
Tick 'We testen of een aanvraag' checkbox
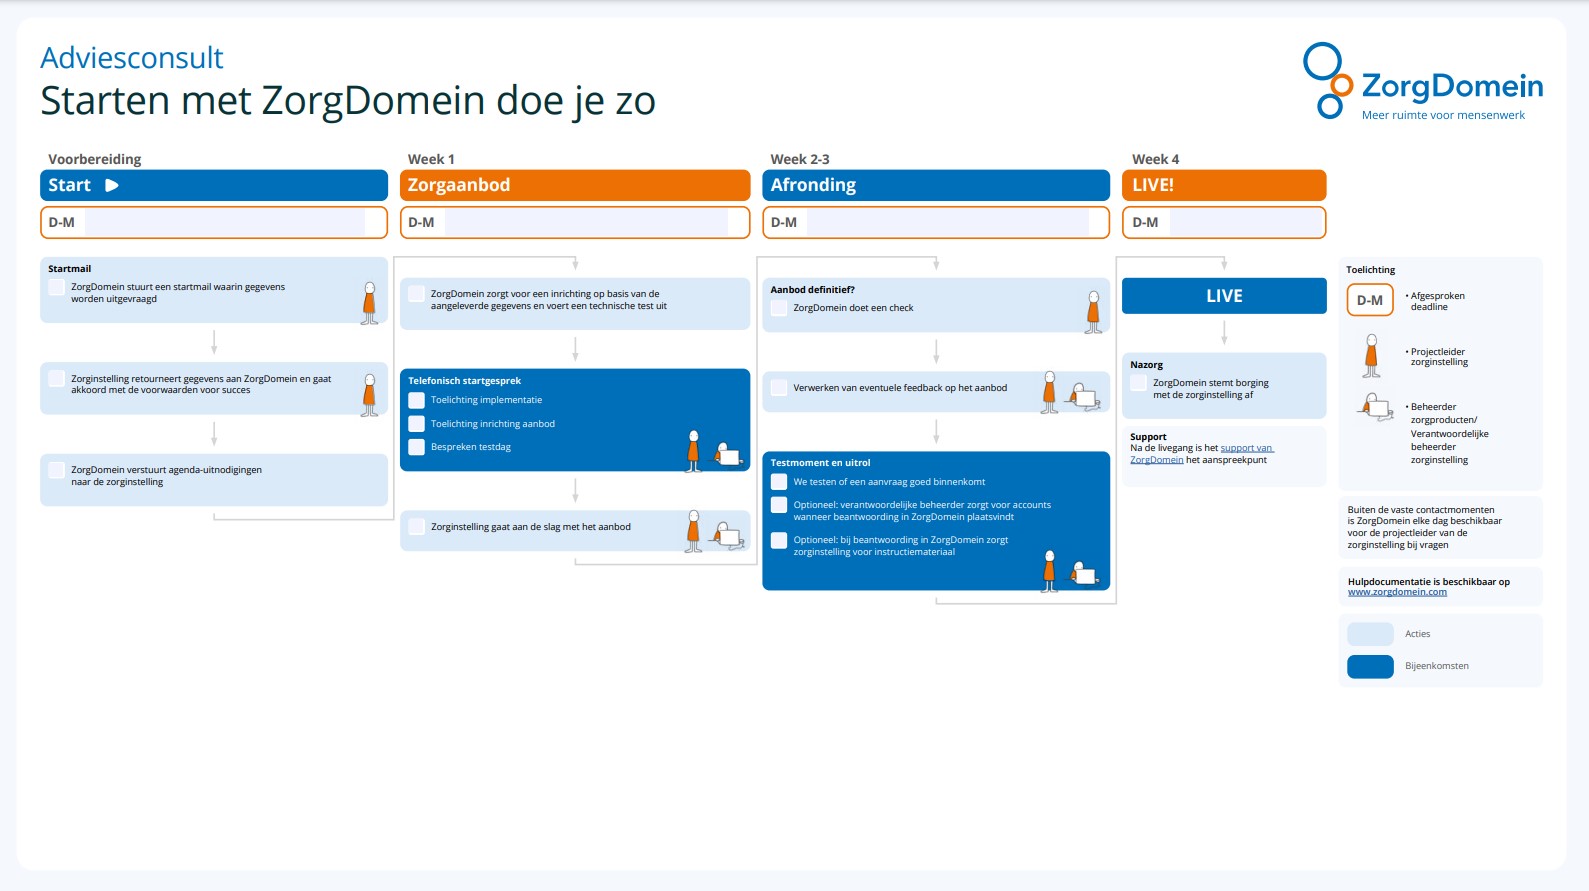point(779,482)
